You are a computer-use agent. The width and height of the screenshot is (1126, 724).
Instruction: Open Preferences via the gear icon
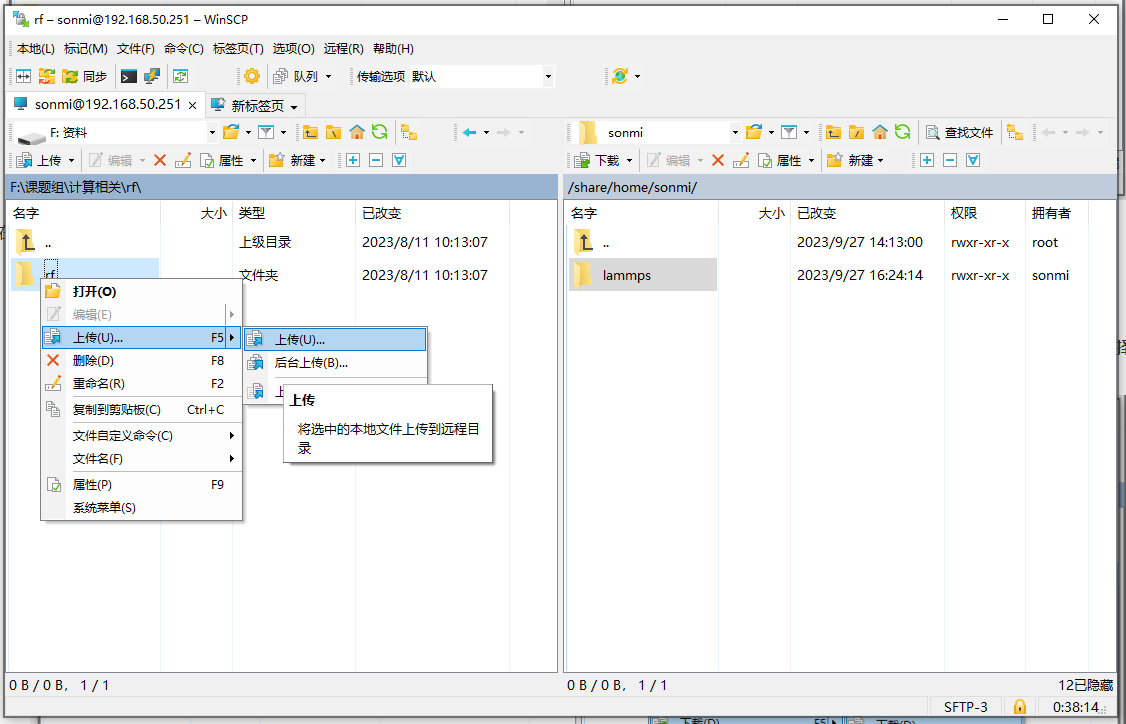(251, 76)
